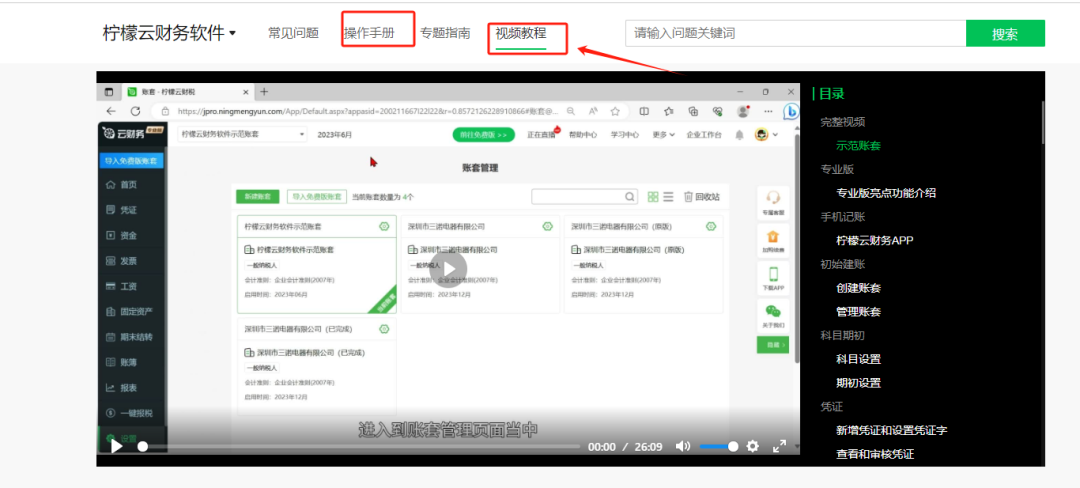Open 查看和审核凭证 tutorial
Image resolution: width=1080 pixels, height=488 pixels.
tap(875, 454)
